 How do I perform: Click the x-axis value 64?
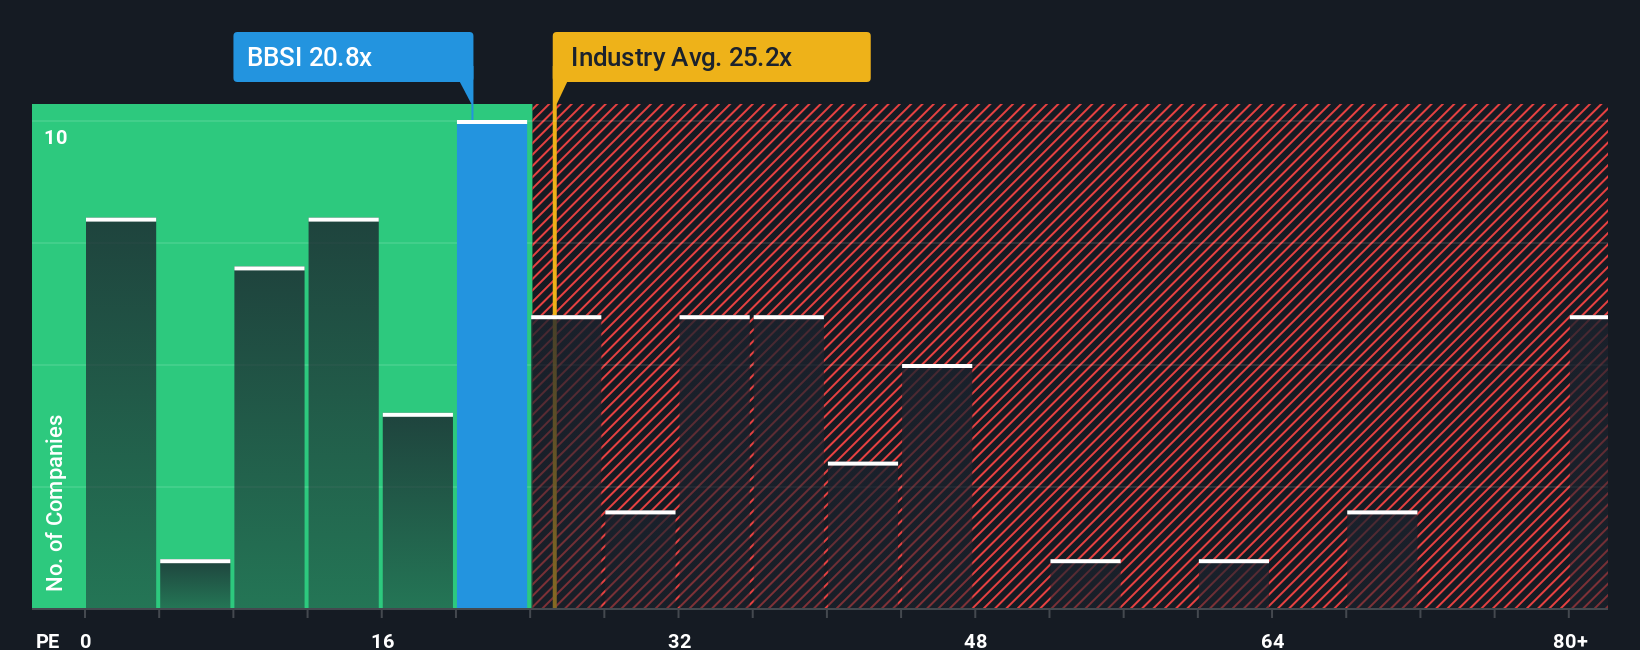click(1272, 640)
